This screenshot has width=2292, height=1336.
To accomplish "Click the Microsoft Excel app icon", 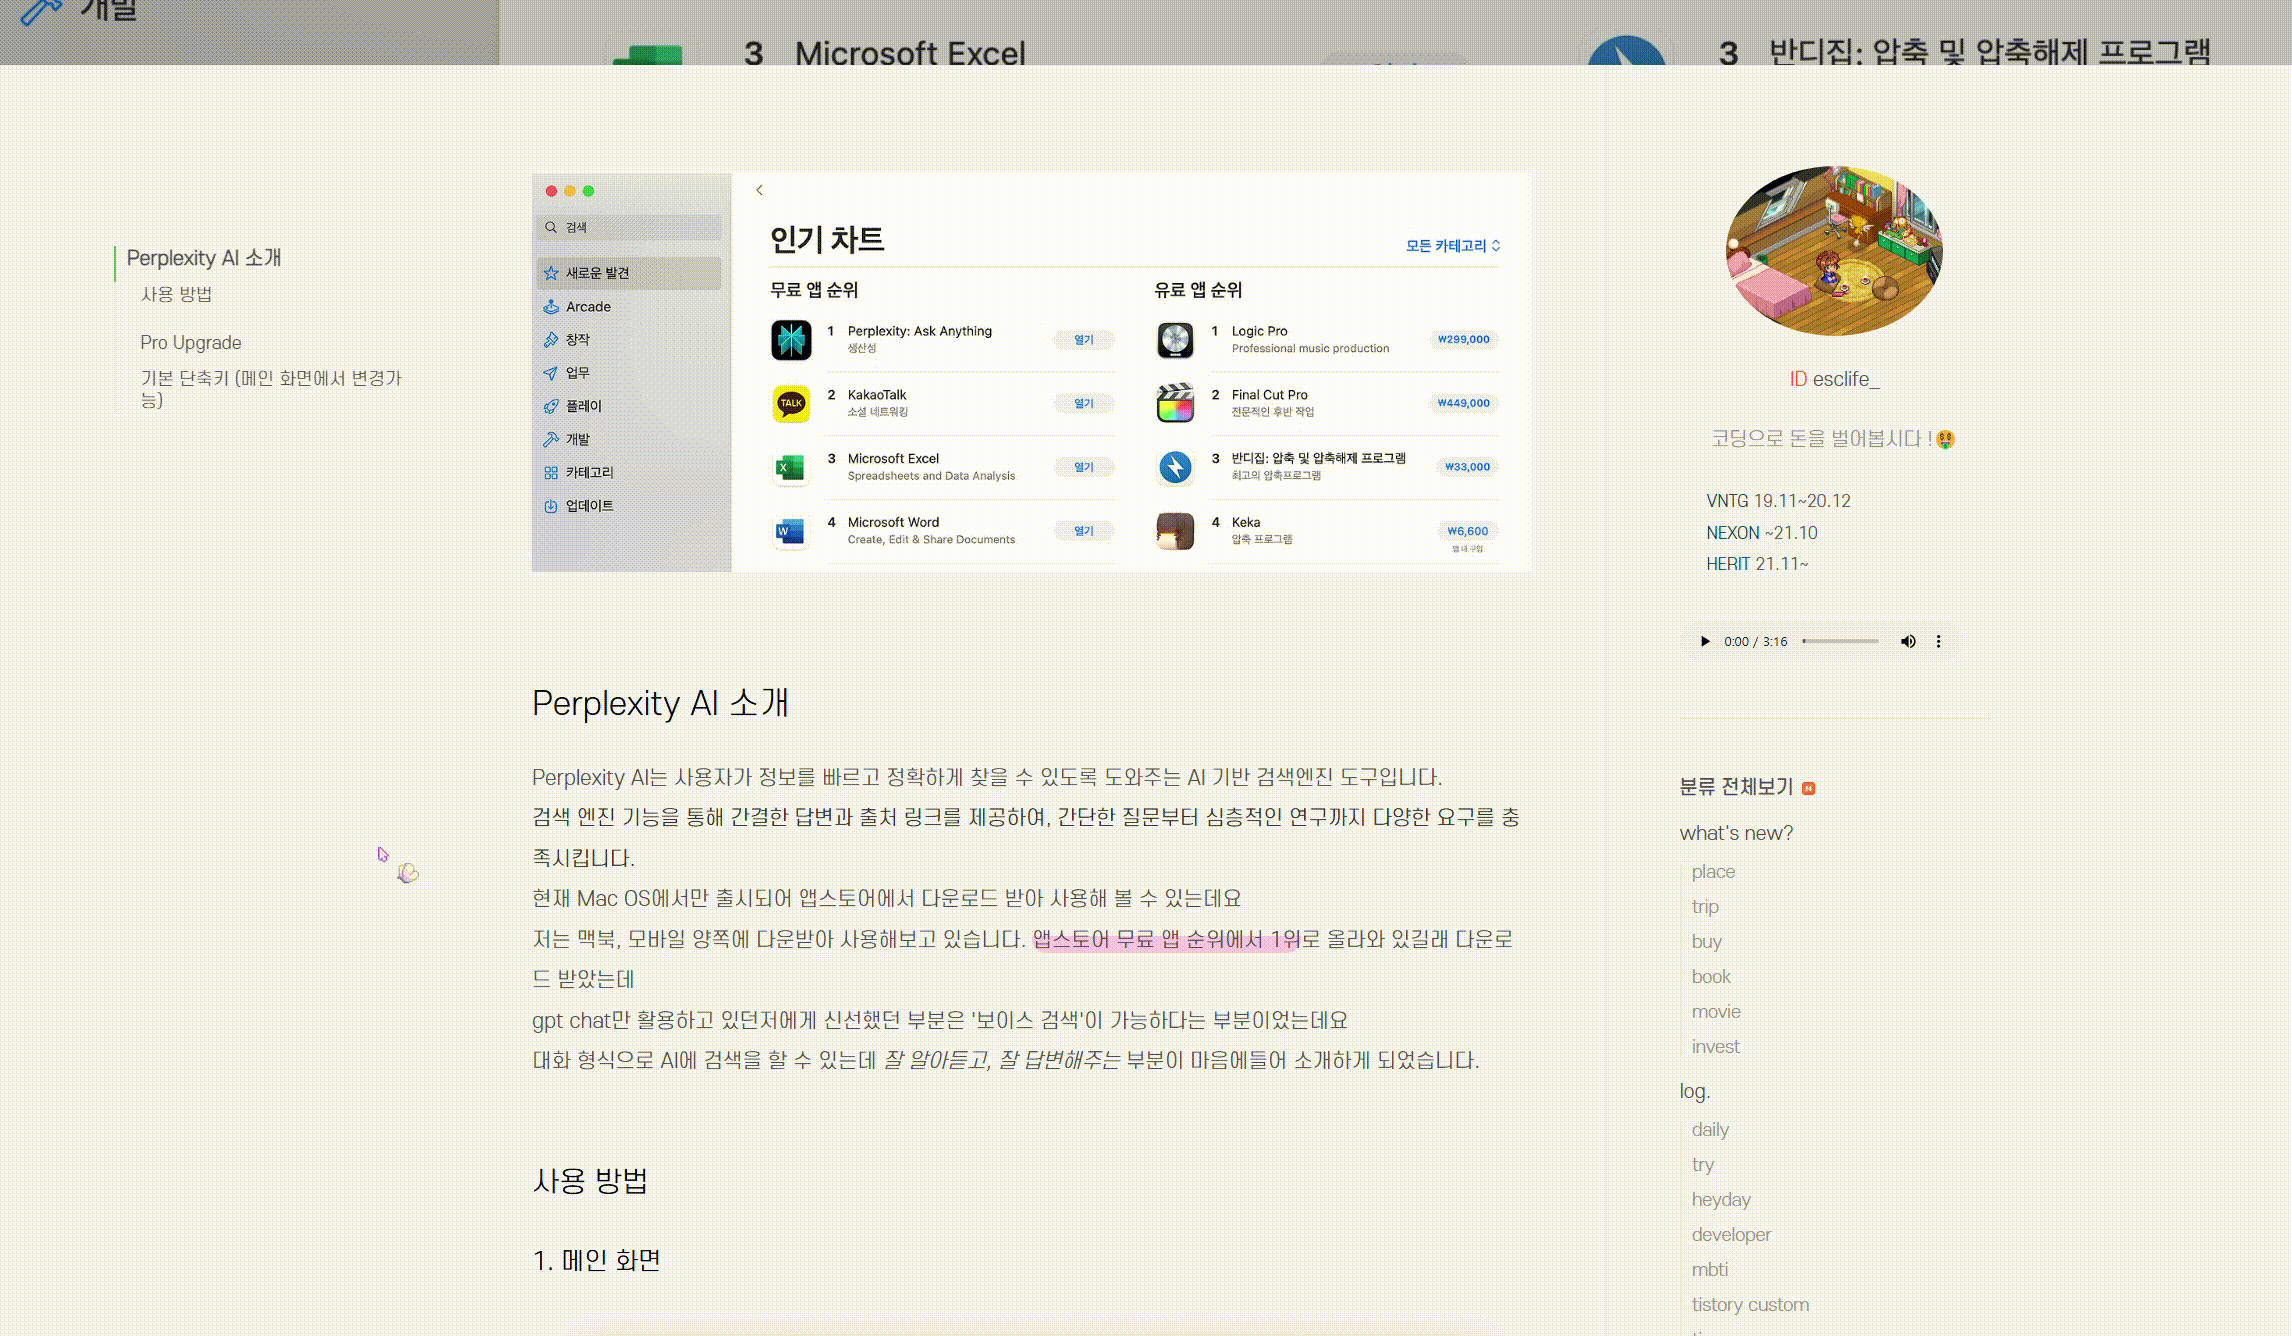I will (791, 468).
